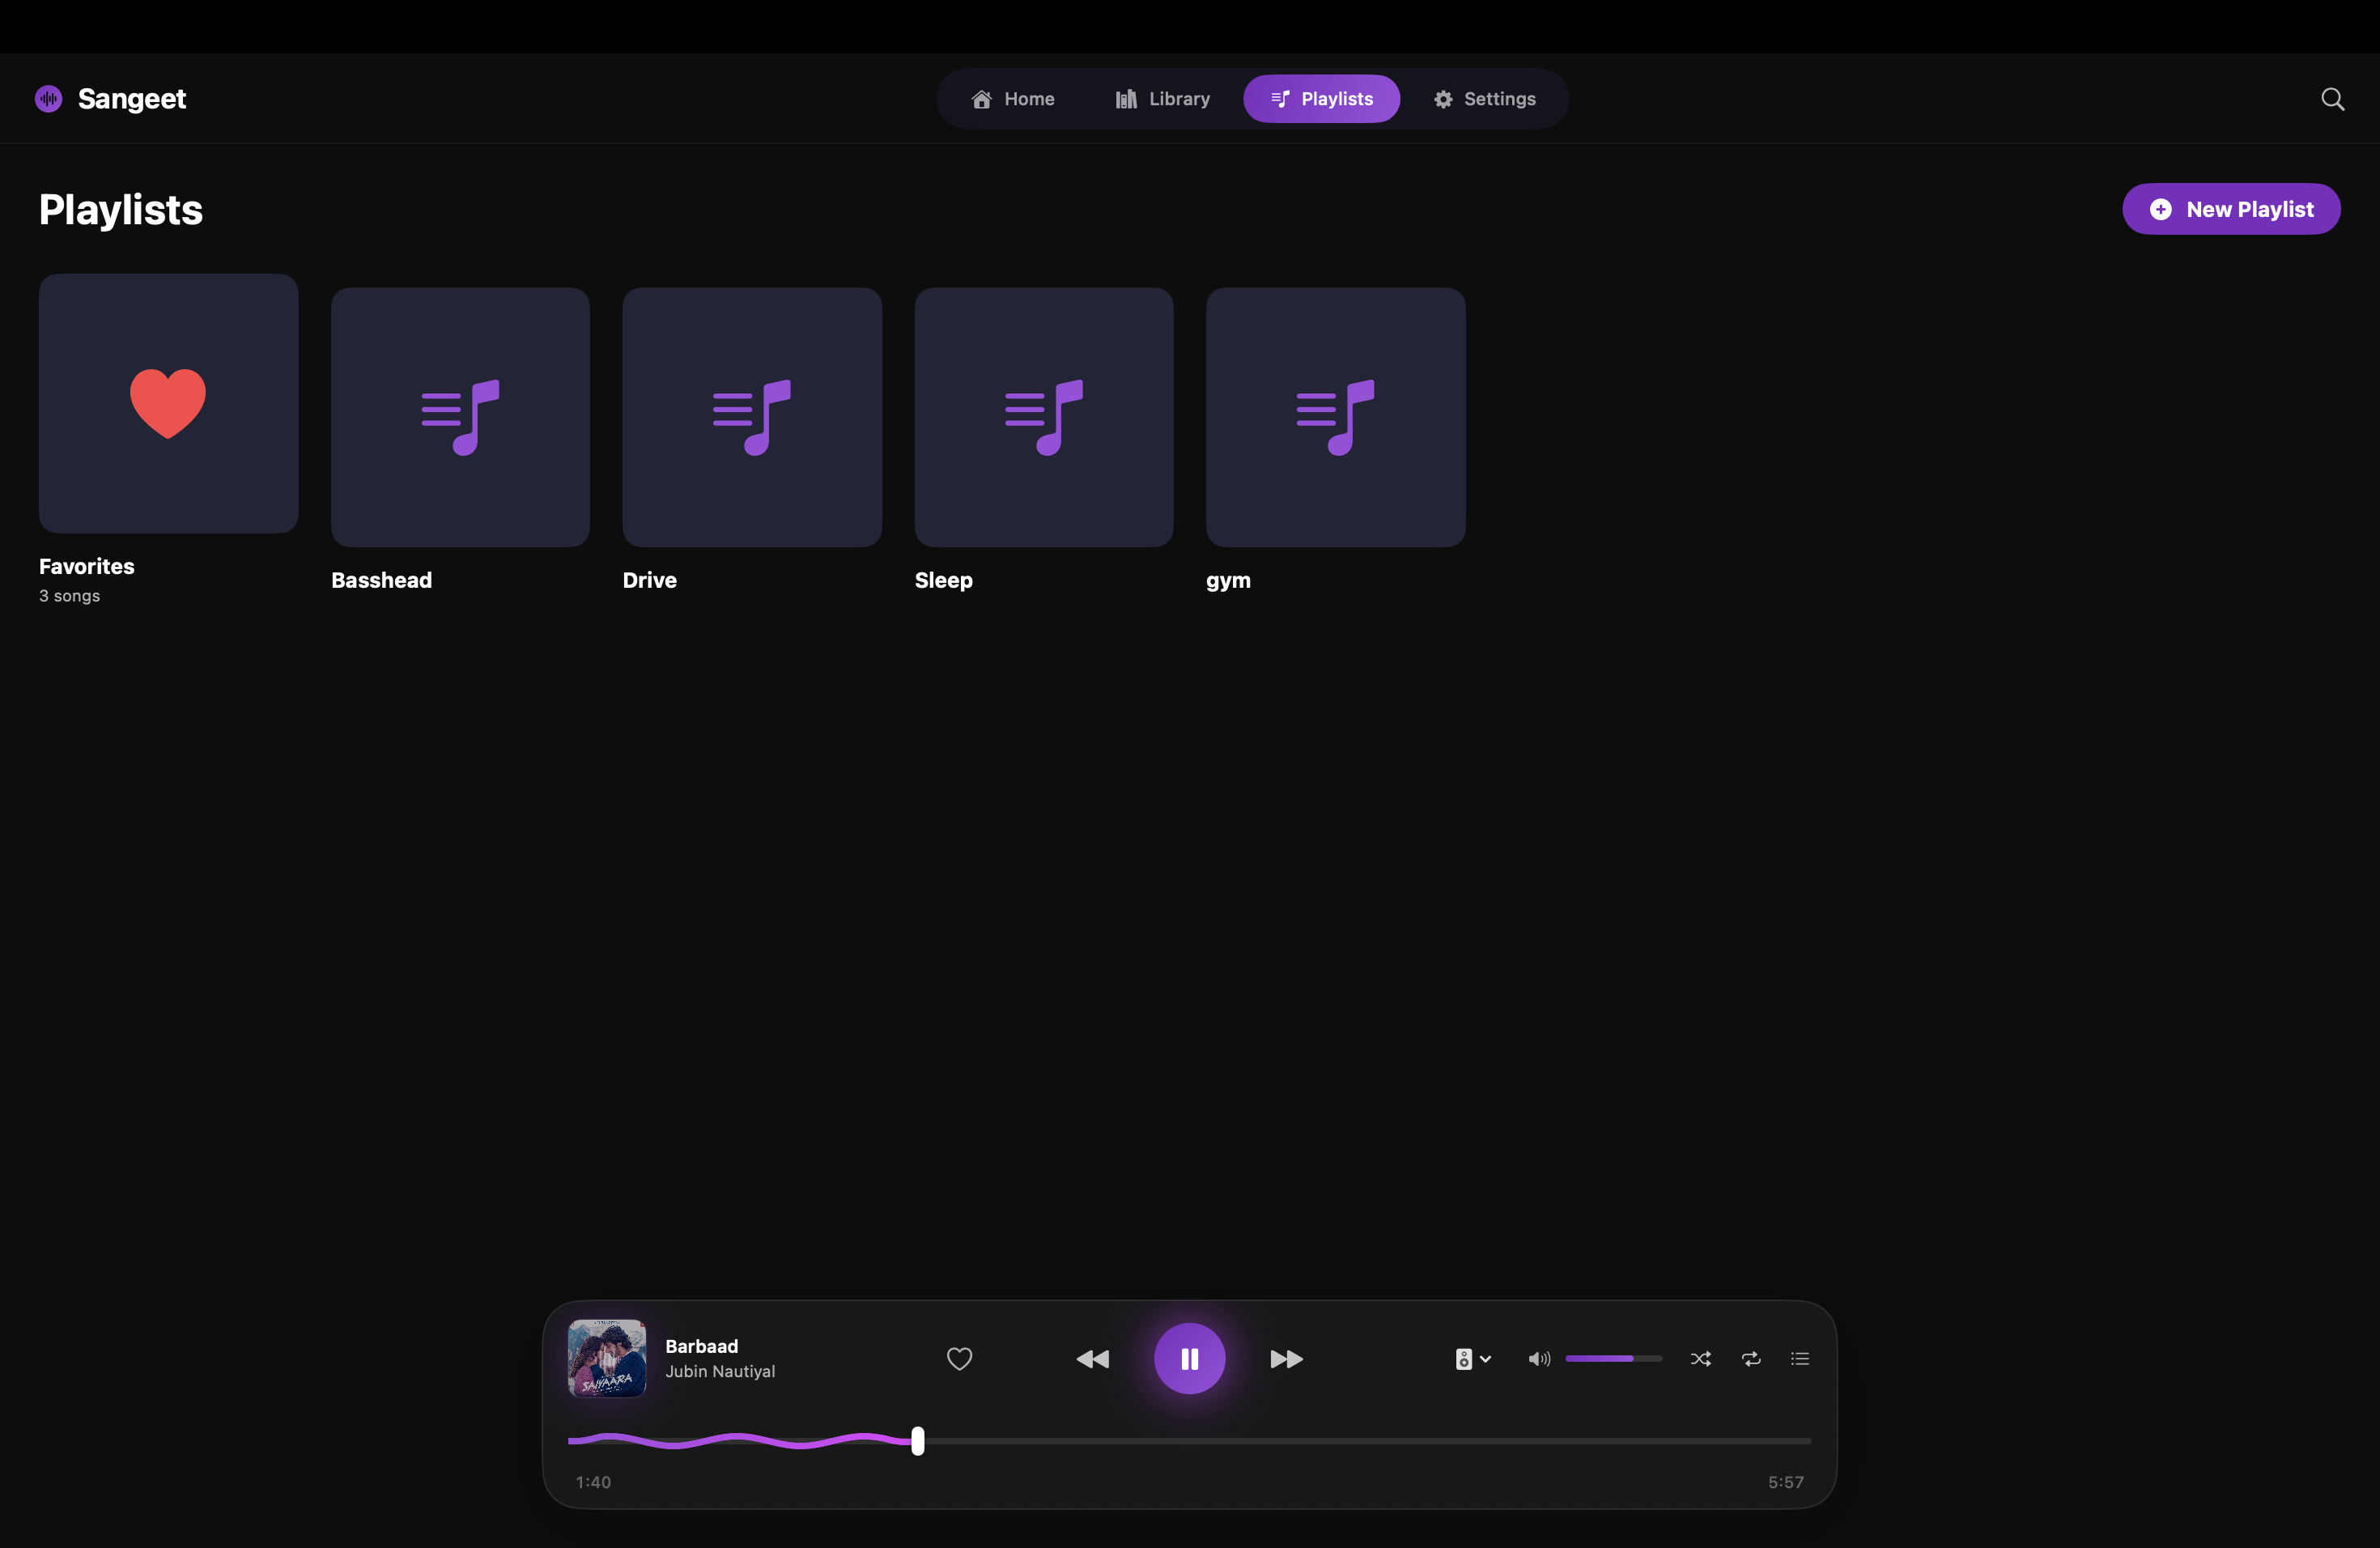Open the Settings tab
The image size is (2380, 1548).
click(x=1484, y=99)
